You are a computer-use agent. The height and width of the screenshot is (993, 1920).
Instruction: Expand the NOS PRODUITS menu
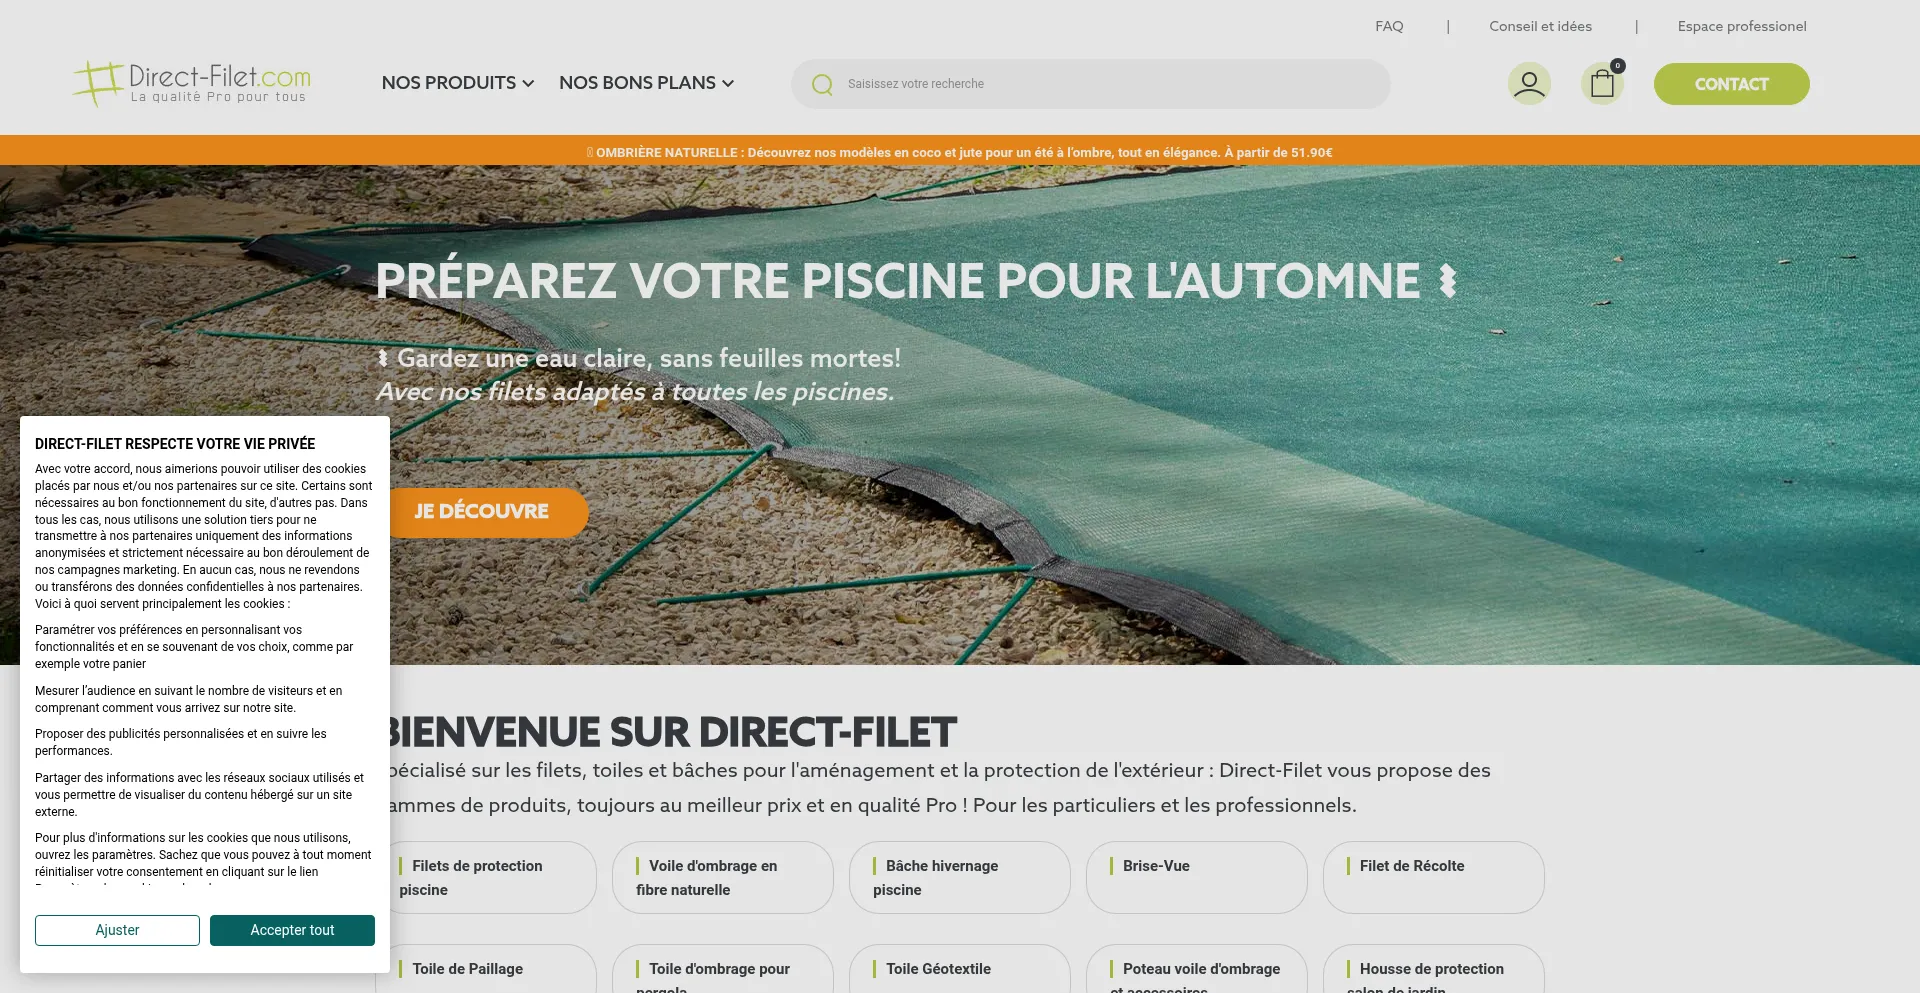457,83
